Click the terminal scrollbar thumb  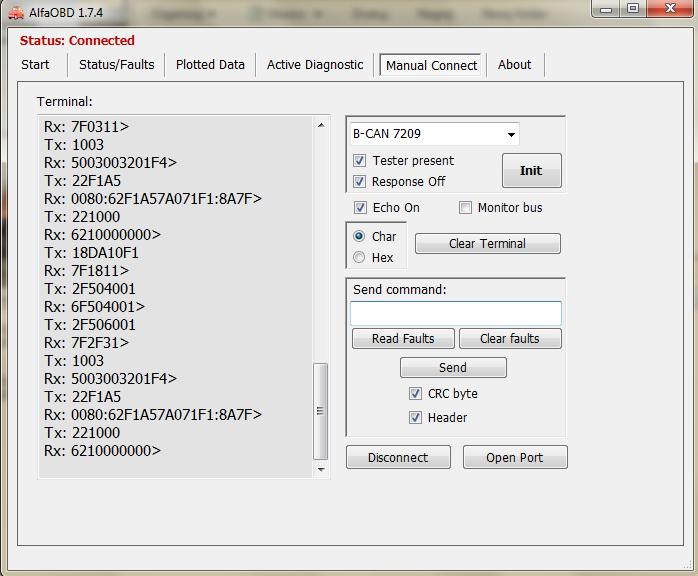point(321,411)
